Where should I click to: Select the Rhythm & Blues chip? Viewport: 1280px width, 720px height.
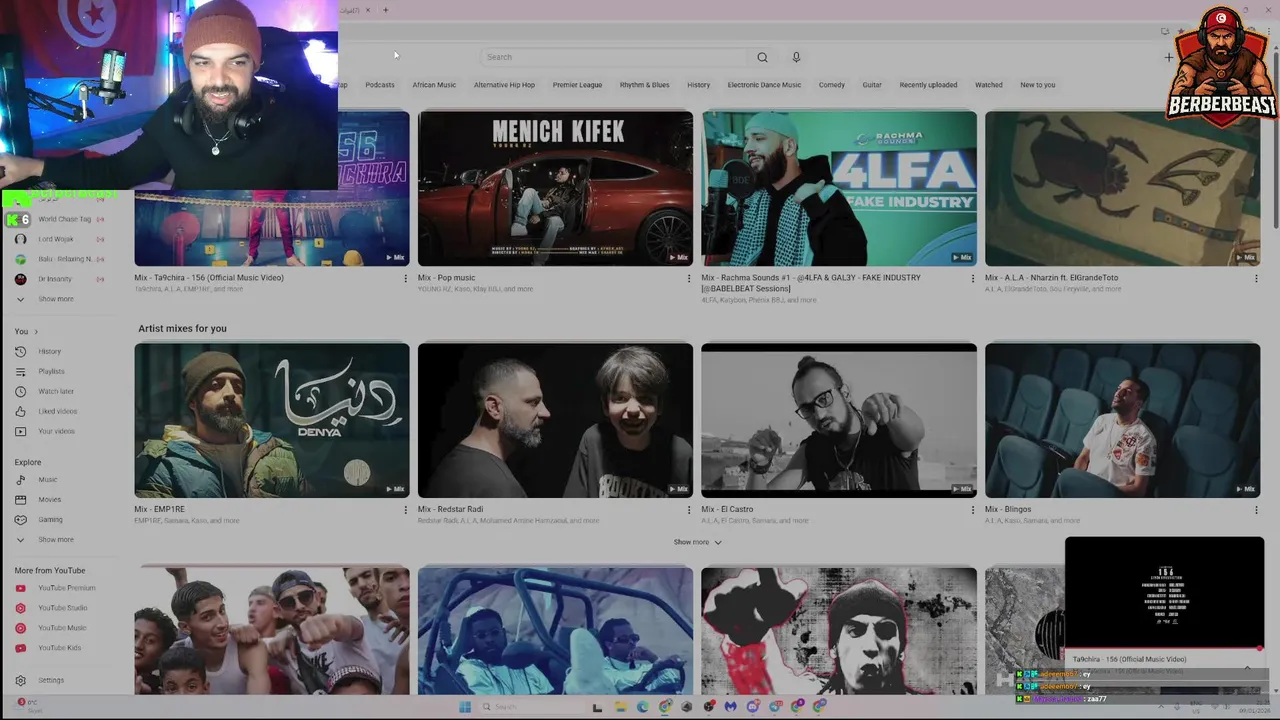(644, 85)
